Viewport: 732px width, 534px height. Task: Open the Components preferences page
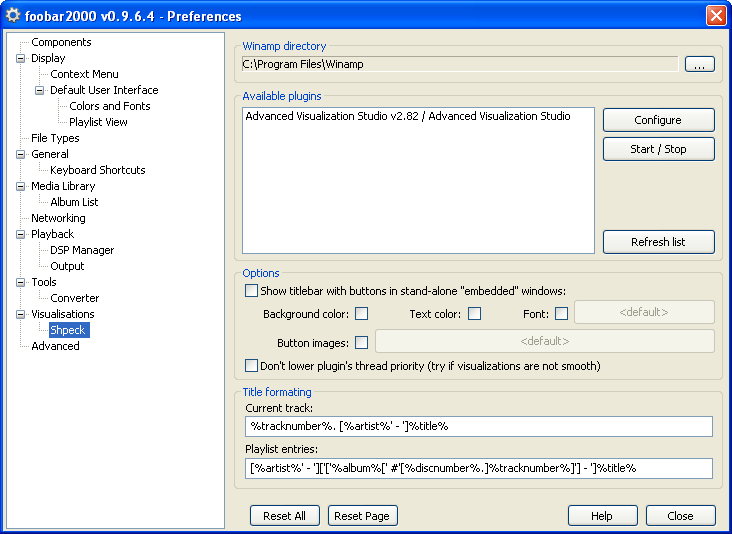61,42
